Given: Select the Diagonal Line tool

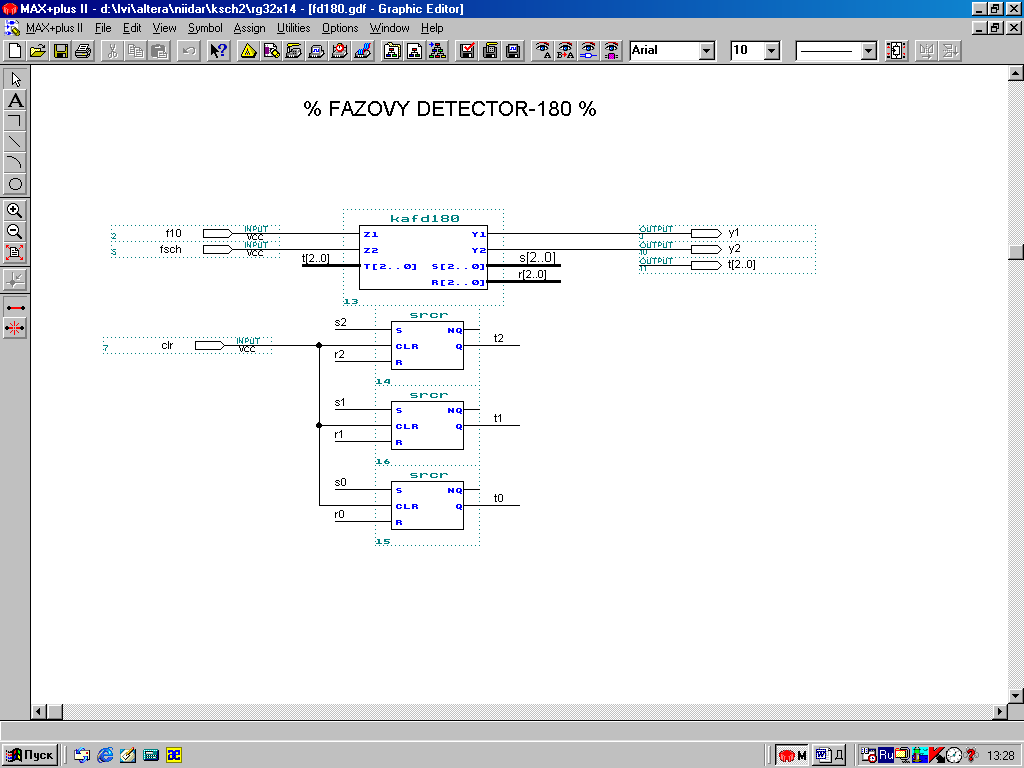Looking at the screenshot, I should pyautogui.click(x=16, y=142).
